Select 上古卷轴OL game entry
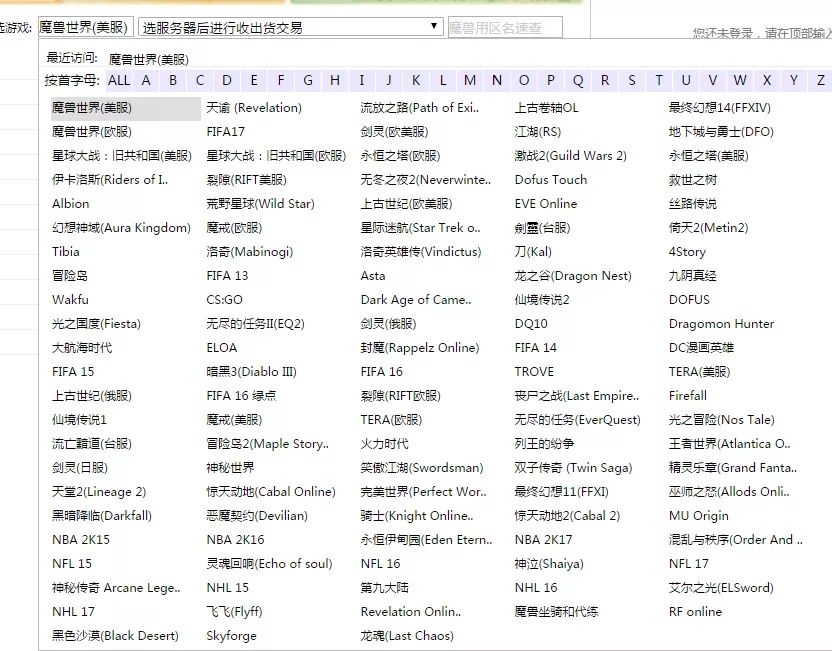The width and height of the screenshot is (832, 651). coord(547,108)
